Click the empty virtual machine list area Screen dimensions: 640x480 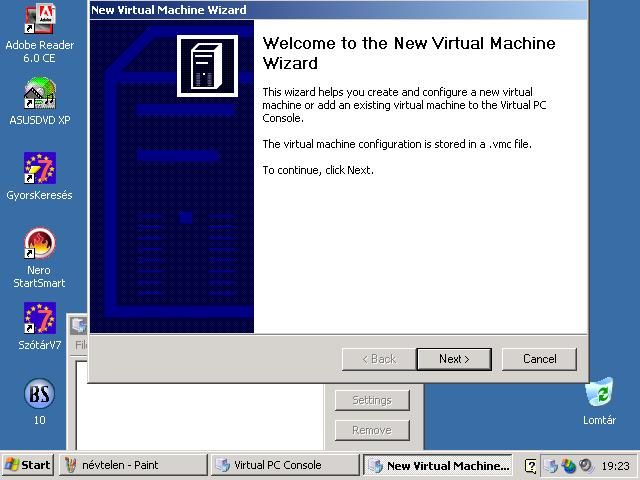coord(200,410)
